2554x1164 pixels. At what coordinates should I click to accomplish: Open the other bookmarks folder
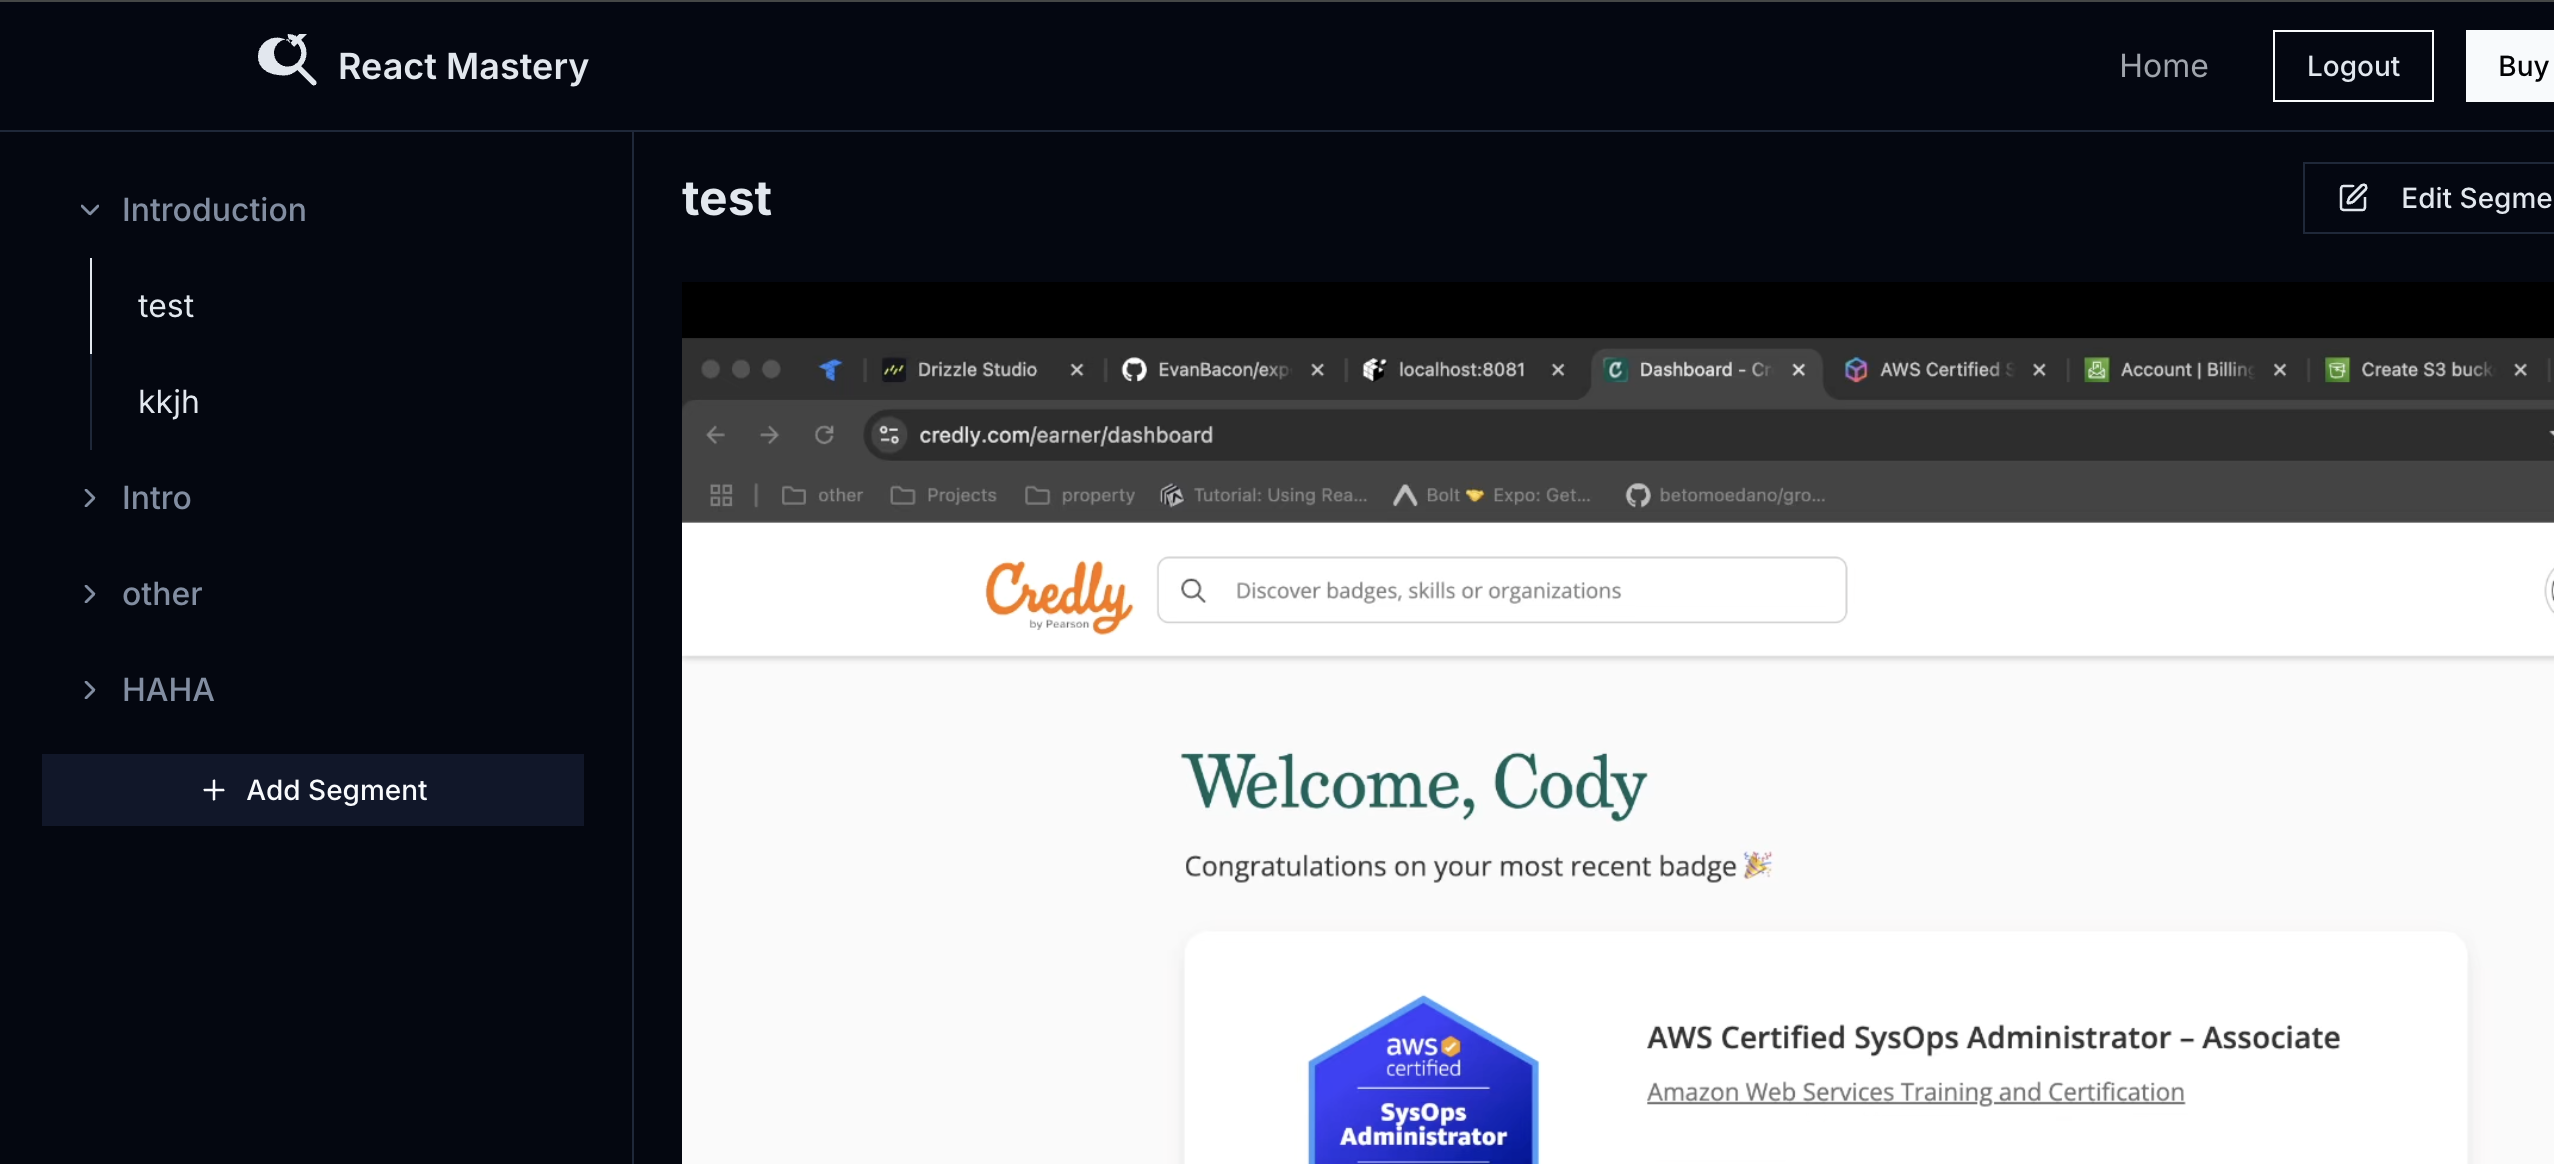pos(822,495)
